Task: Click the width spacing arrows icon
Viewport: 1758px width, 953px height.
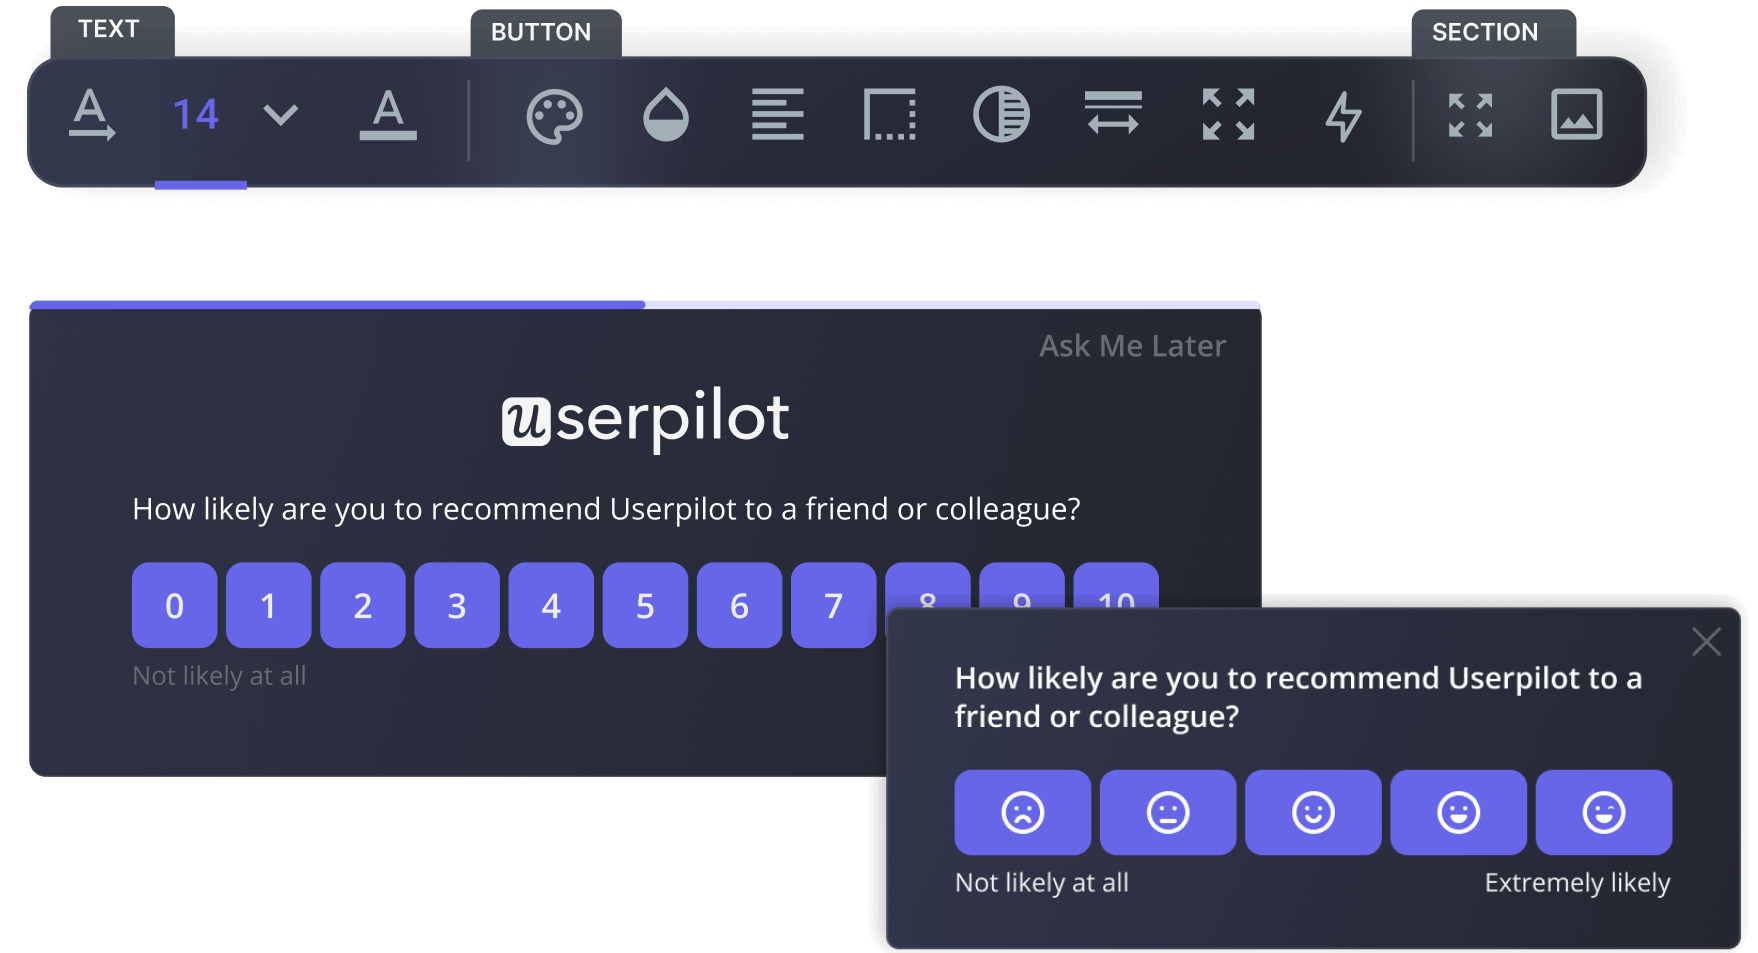Action: pyautogui.click(x=1113, y=113)
